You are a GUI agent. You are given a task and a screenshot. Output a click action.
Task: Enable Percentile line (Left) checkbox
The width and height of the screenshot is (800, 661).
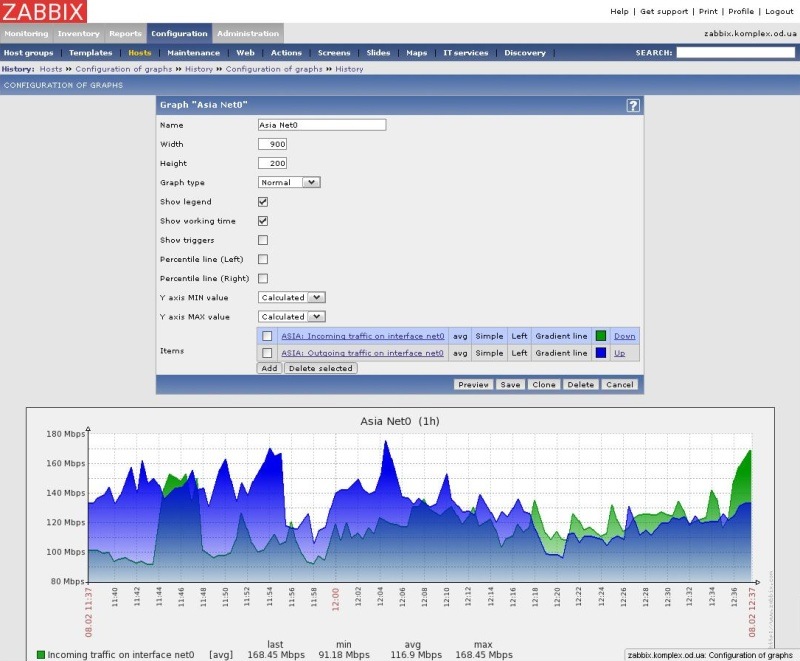[263, 259]
